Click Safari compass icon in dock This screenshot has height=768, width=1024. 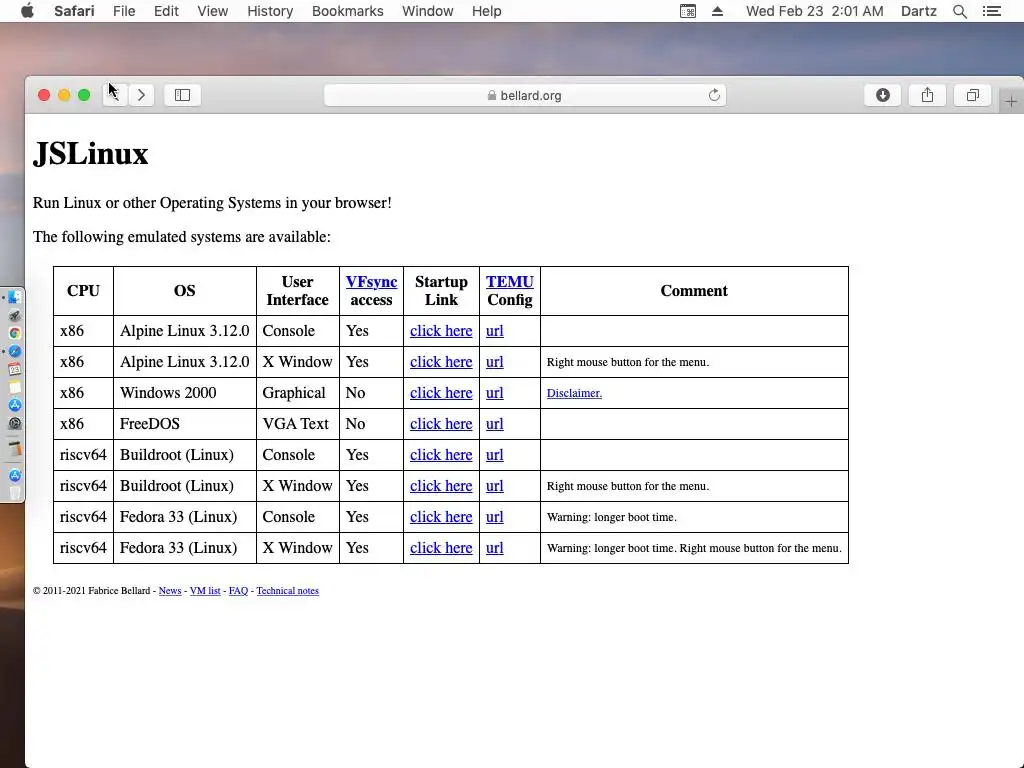pos(14,351)
